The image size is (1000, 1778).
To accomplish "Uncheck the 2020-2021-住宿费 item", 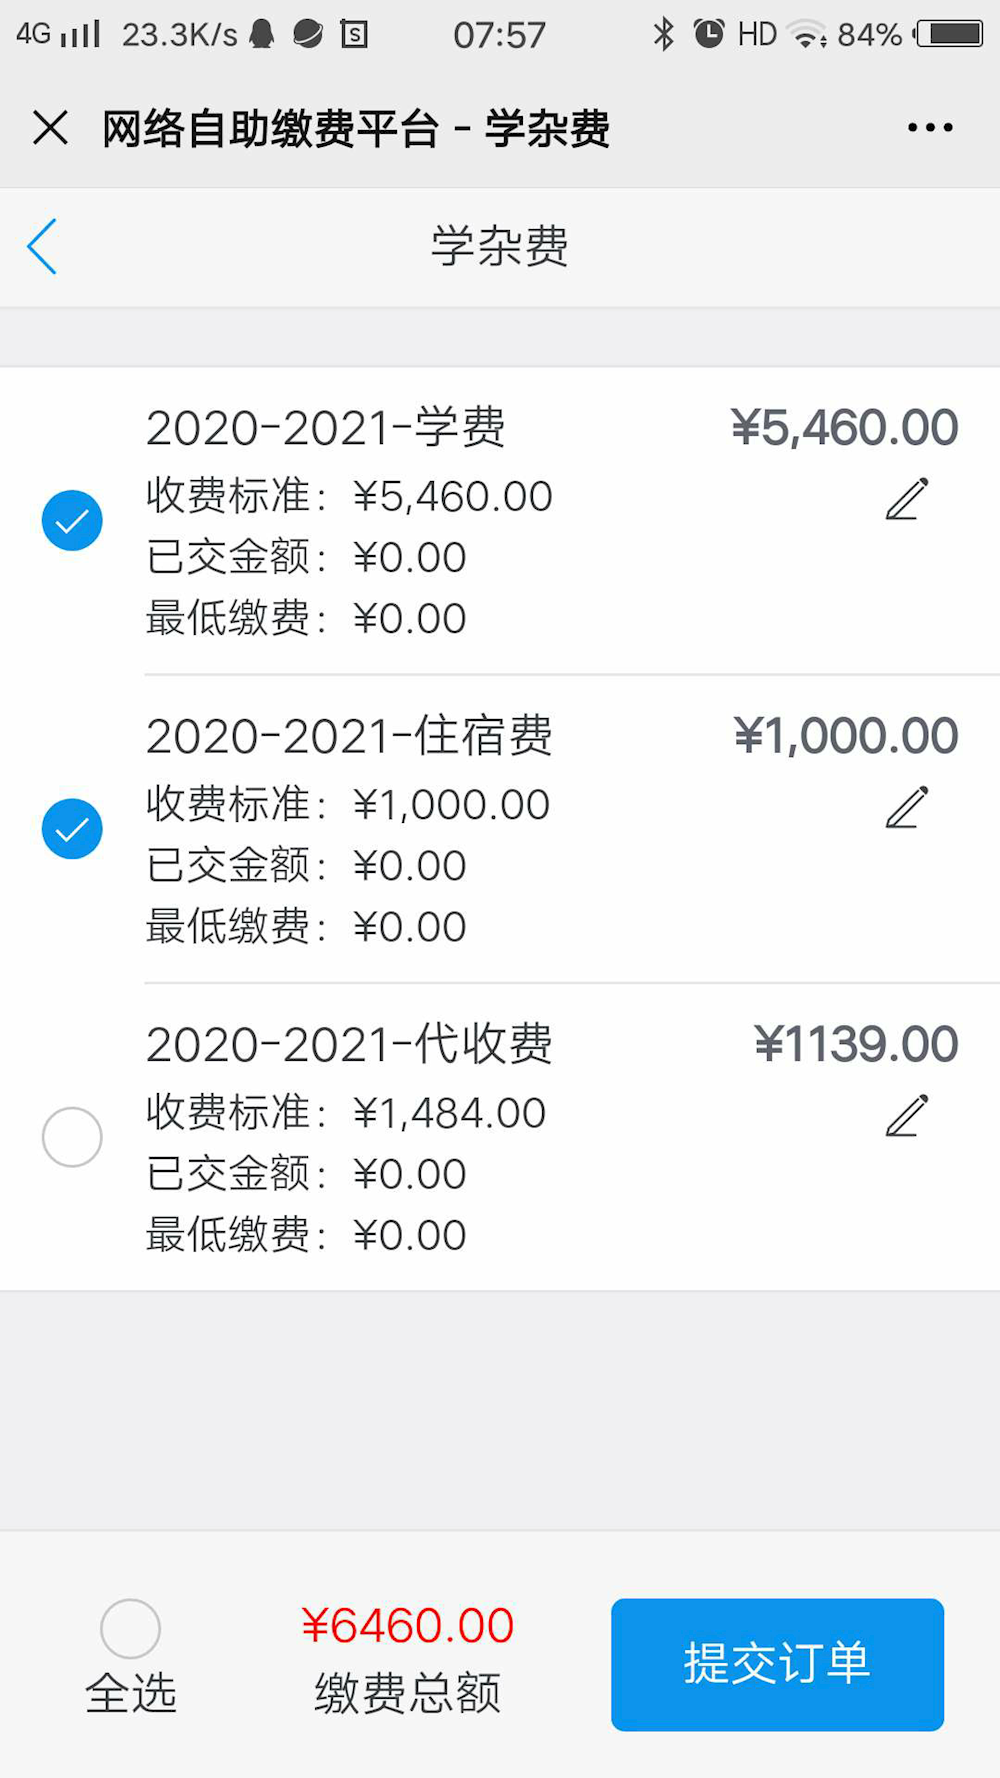I will [72, 829].
